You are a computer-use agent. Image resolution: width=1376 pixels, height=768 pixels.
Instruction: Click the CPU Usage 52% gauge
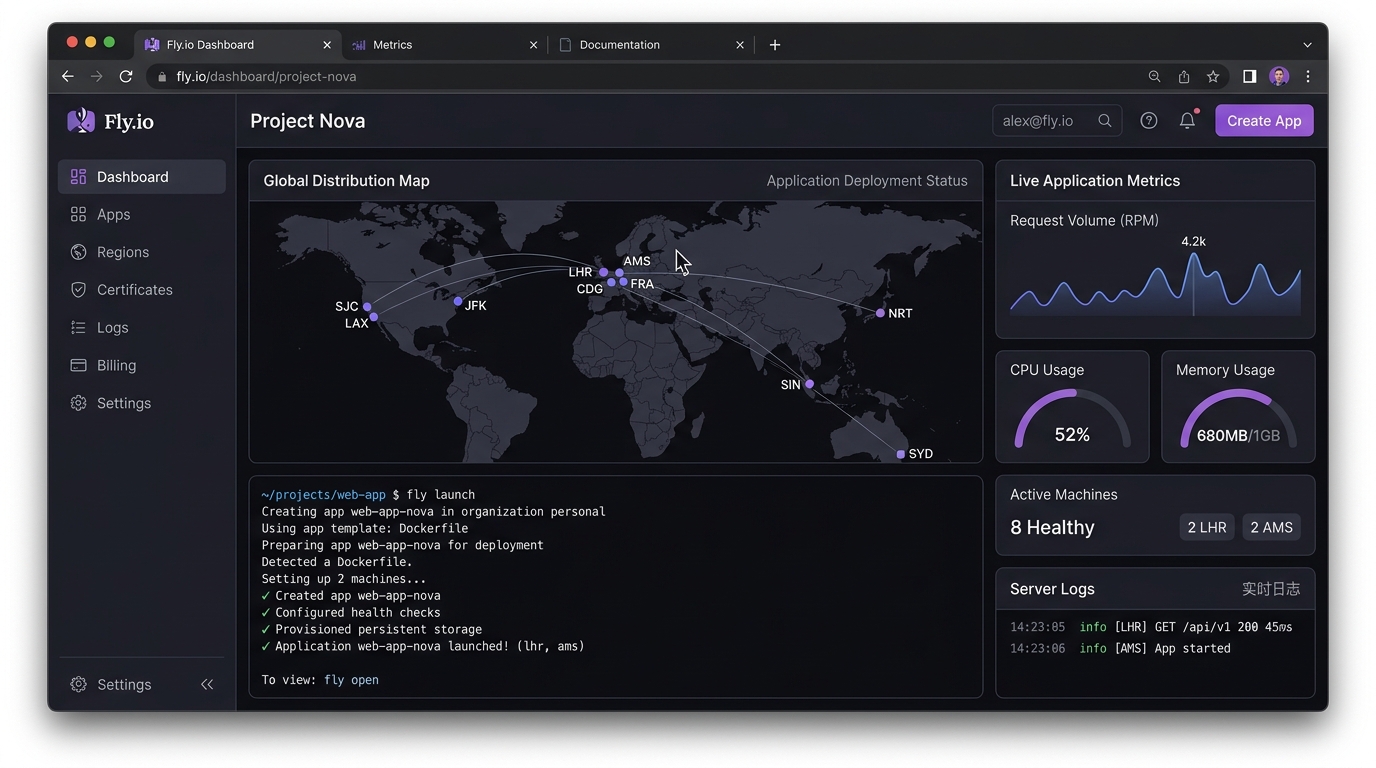(x=1072, y=418)
